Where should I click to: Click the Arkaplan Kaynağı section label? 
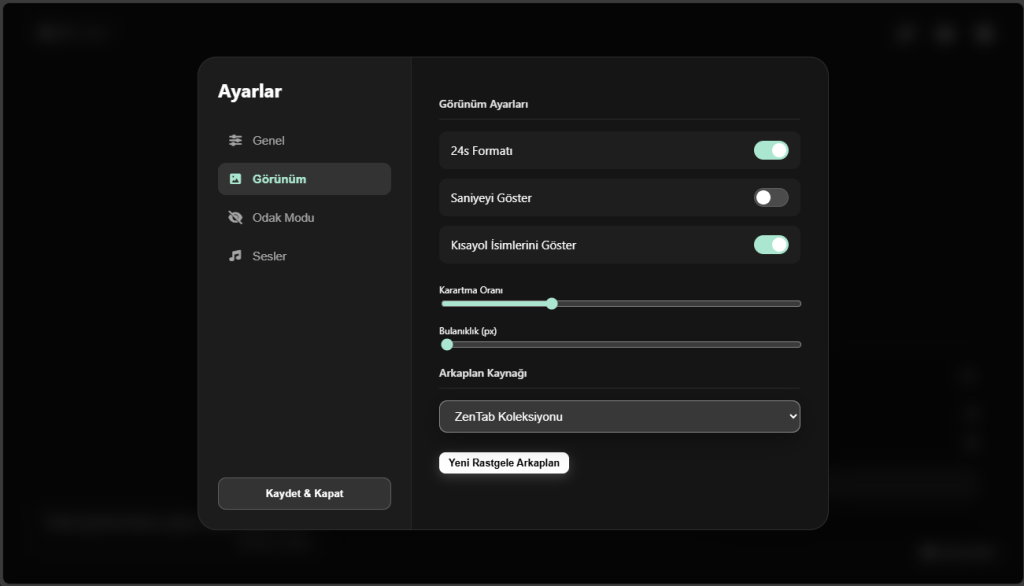[x=483, y=373]
